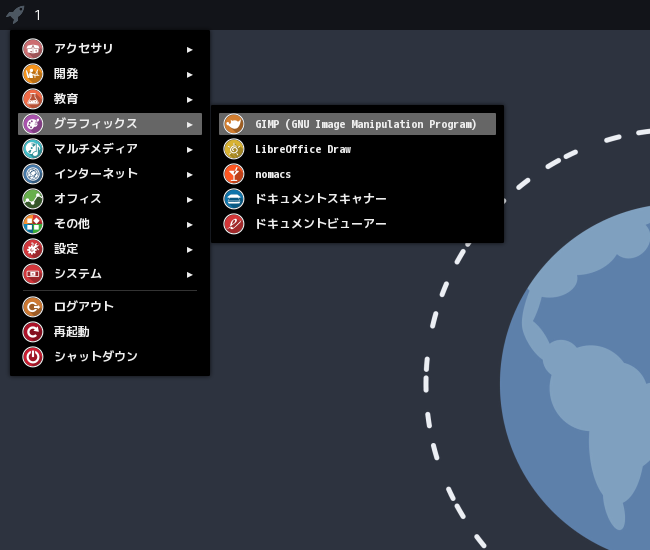650x550 pixels.
Task: Launch ドキュメントスキャナー from the submenu
Action: coord(357,199)
